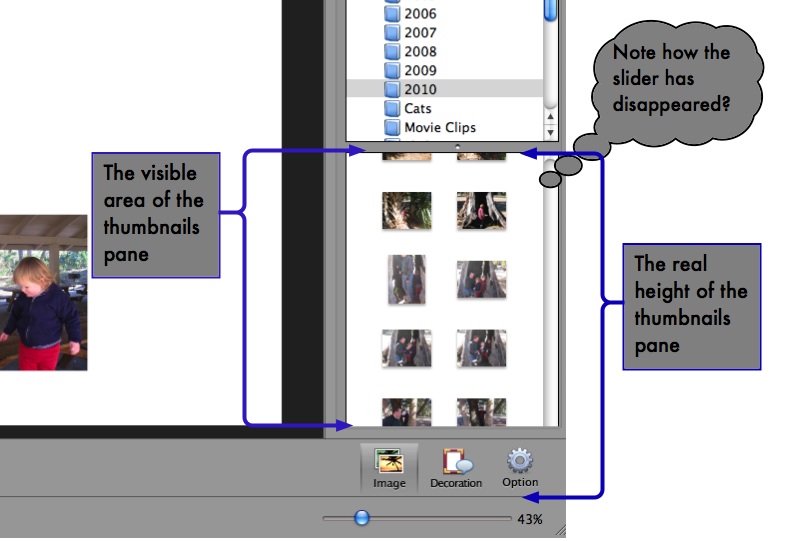
Task: Select the partially visible bottom-left thumbnail
Action: tap(407, 412)
